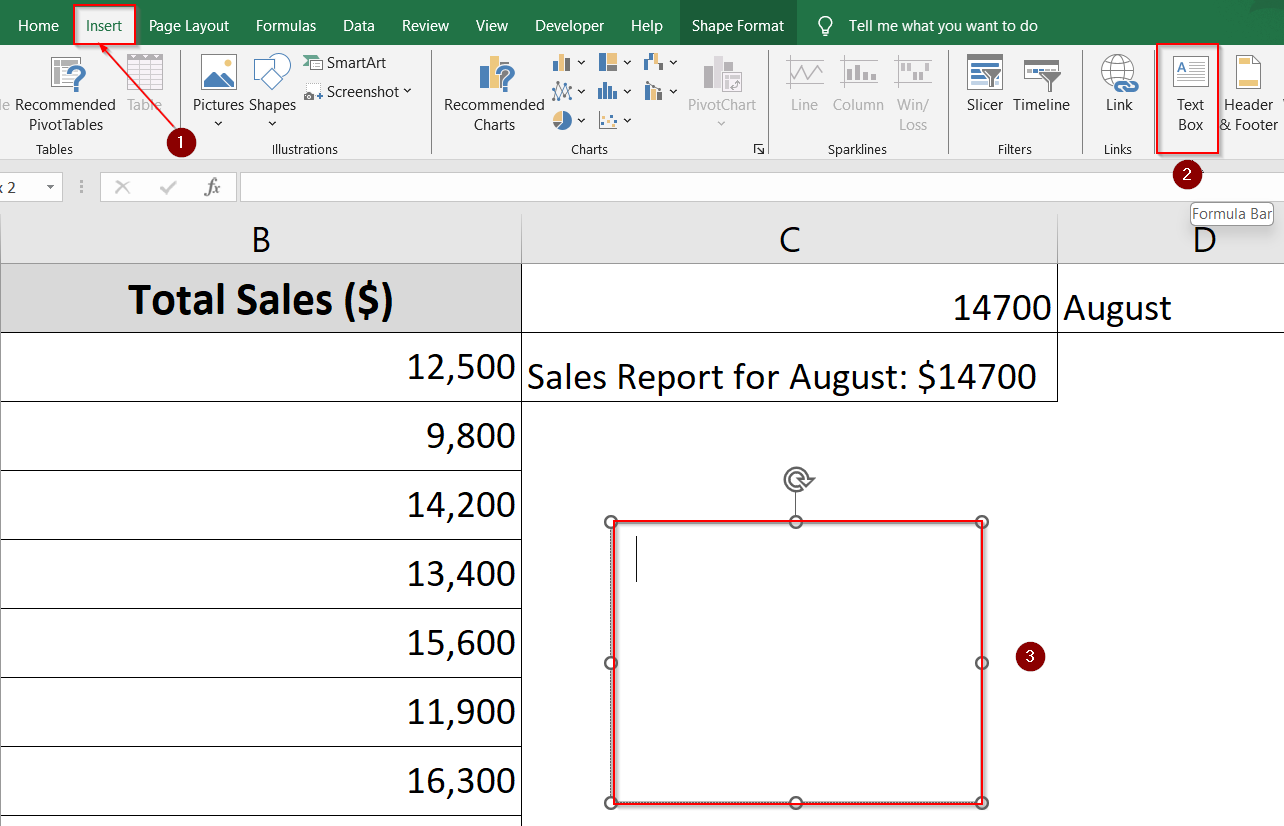The height and width of the screenshot is (826, 1284).
Task: Click the Win/Loss sparkline icon
Action: tap(912, 73)
